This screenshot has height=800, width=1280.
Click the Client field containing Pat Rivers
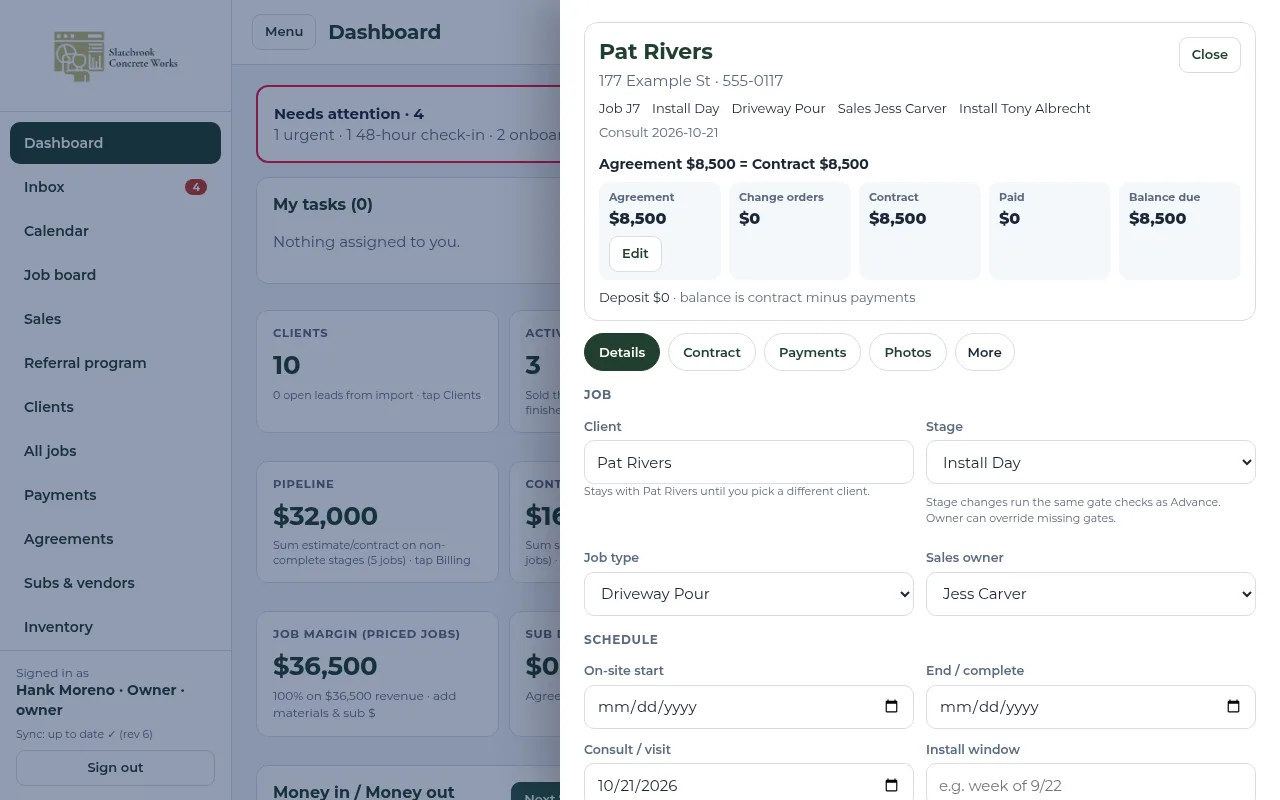(749, 462)
